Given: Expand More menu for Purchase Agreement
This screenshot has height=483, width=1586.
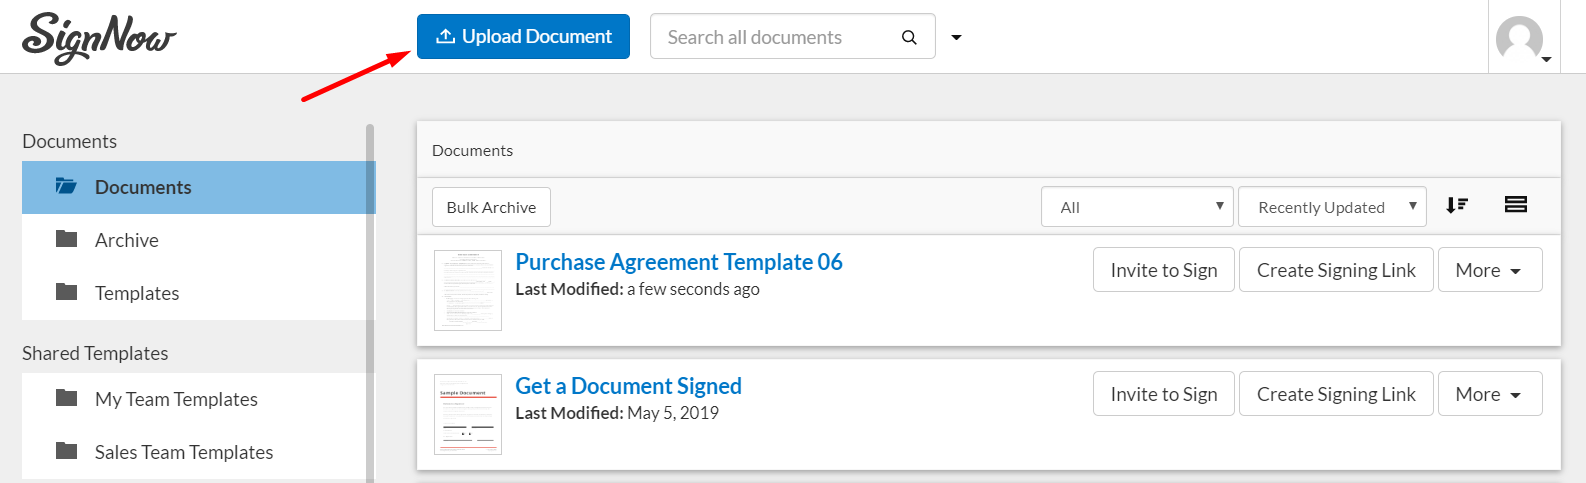Looking at the screenshot, I should 1489,270.
